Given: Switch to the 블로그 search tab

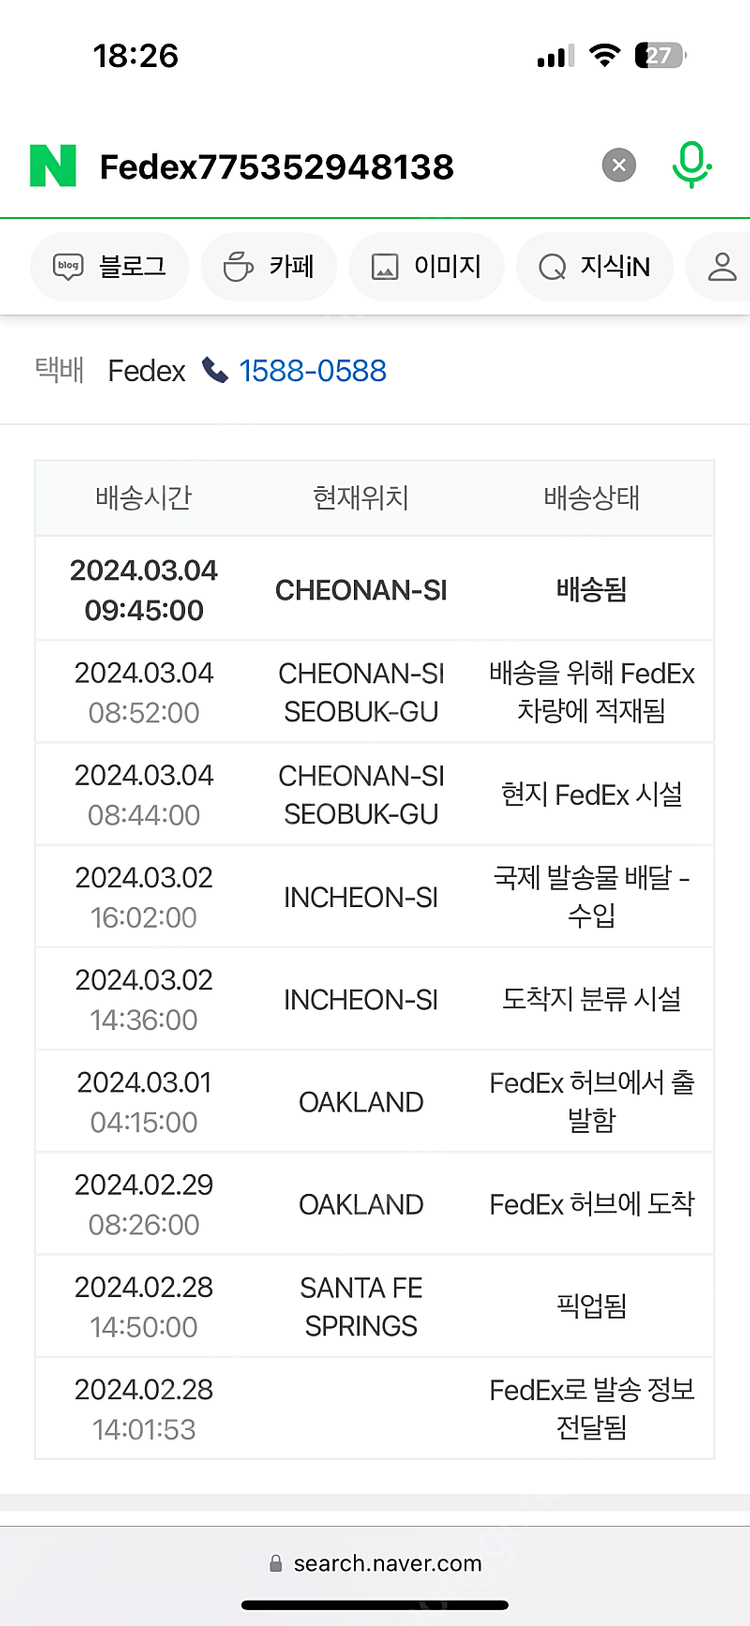Looking at the screenshot, I should [x=110, y=266].
